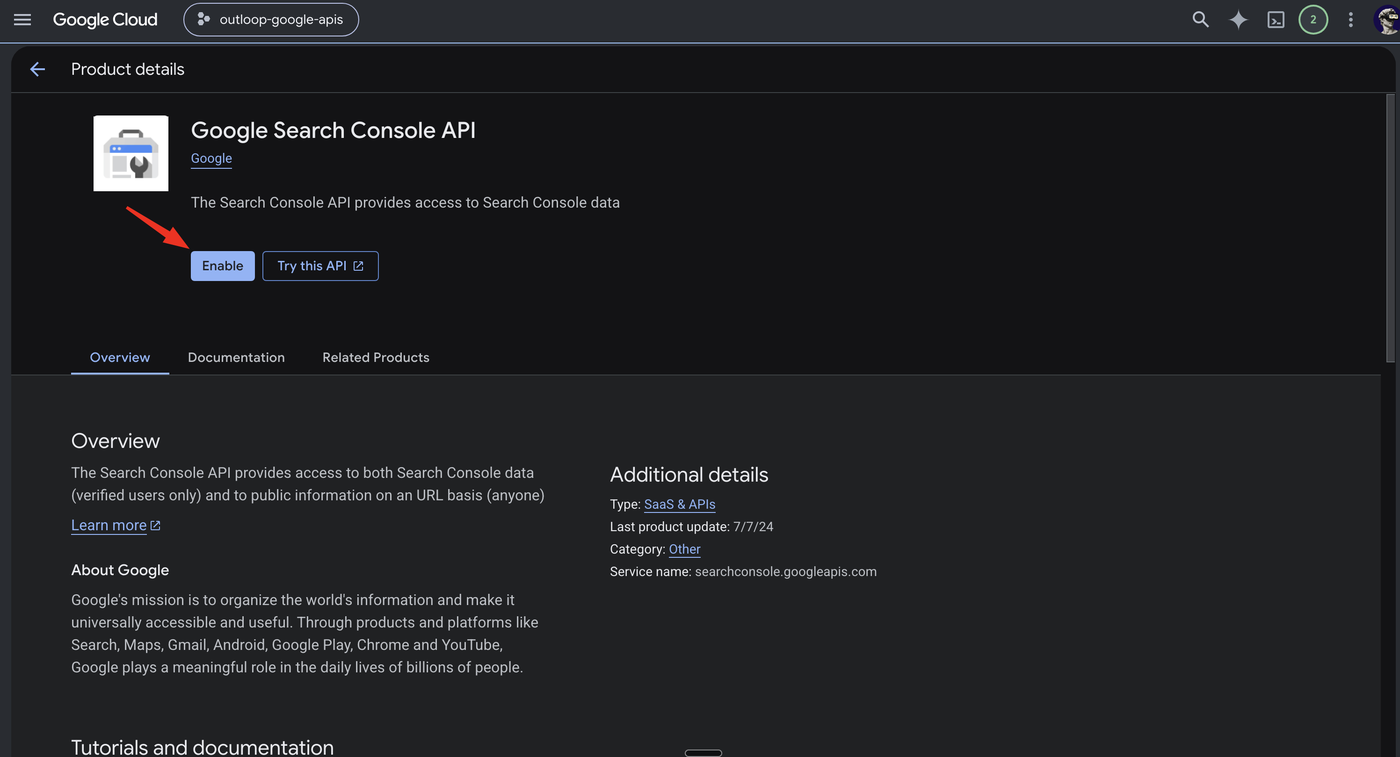Click the Try this API button

[320, 266]
